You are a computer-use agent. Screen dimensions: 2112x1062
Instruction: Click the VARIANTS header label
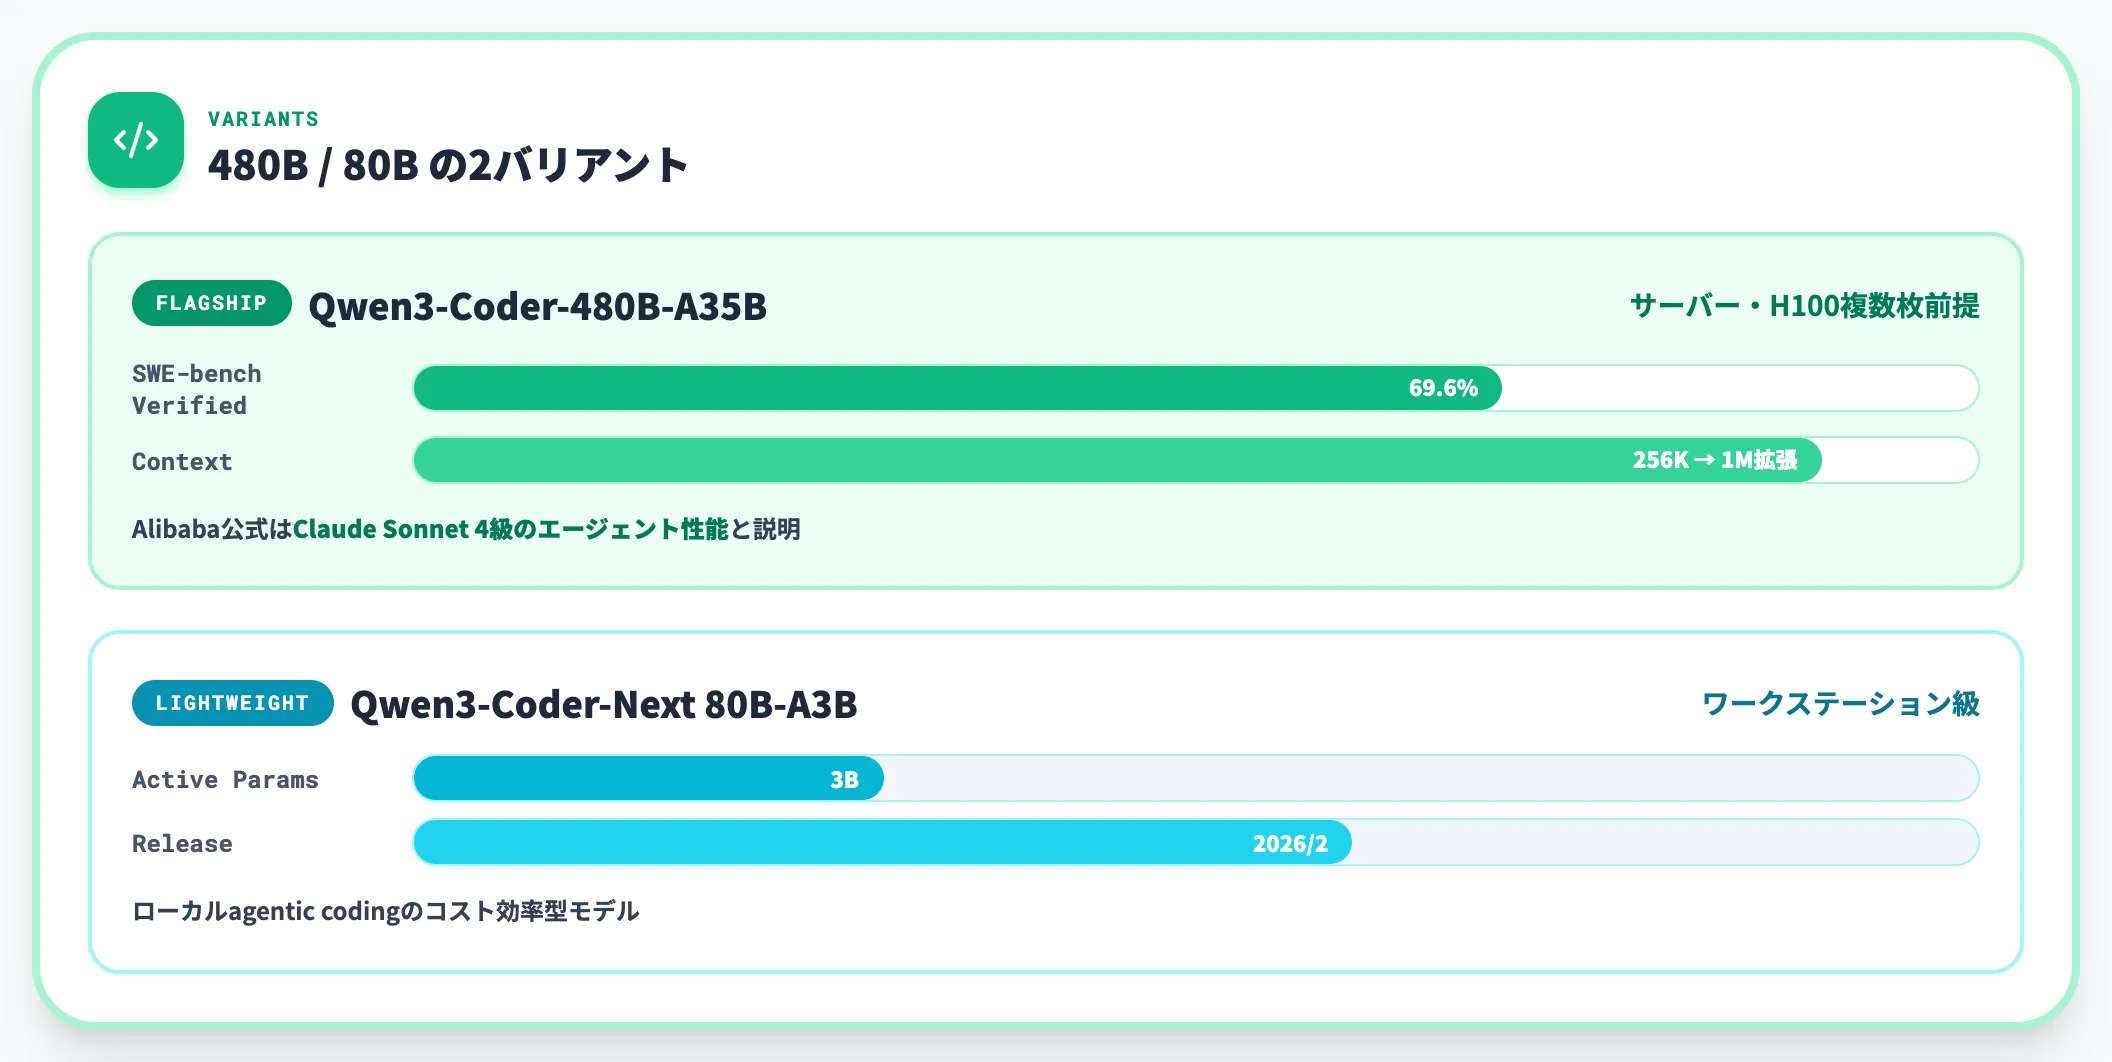263,119
